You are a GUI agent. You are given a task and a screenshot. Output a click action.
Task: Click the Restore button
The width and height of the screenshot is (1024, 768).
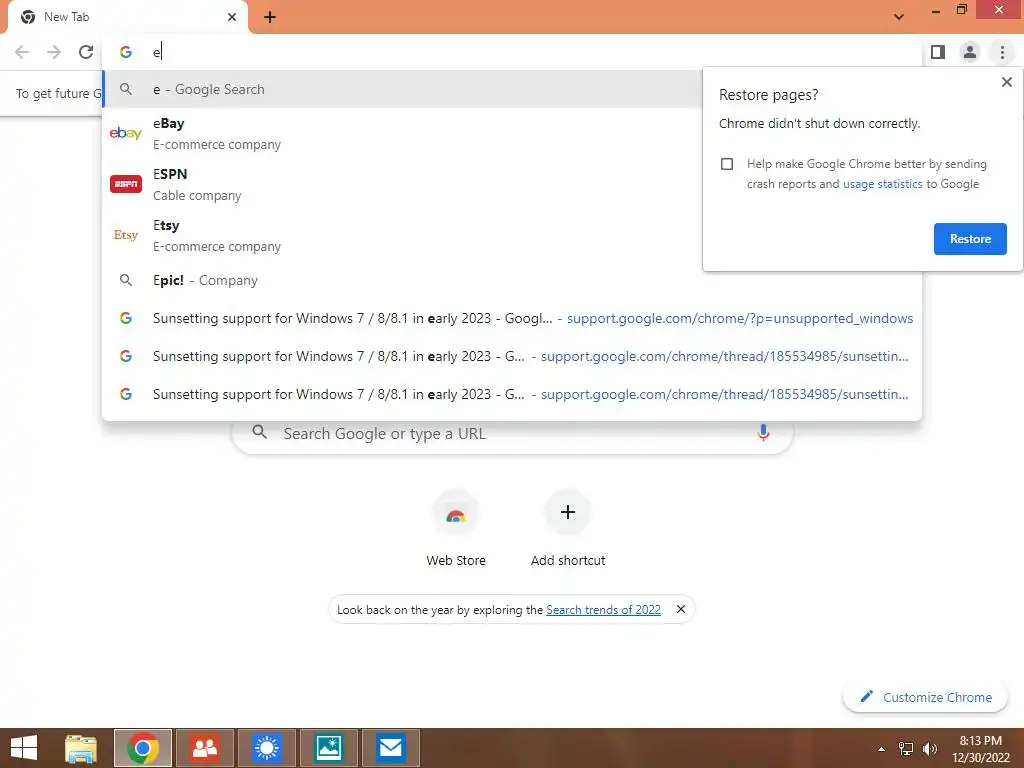(970, 239)
